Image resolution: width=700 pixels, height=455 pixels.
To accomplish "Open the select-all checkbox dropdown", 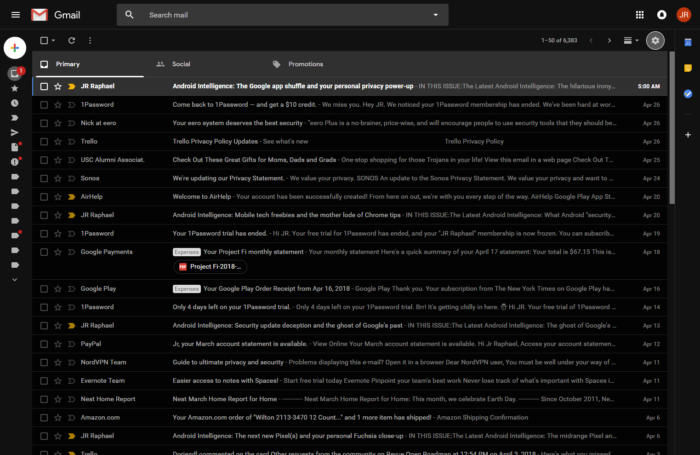I will click(54, 41).
